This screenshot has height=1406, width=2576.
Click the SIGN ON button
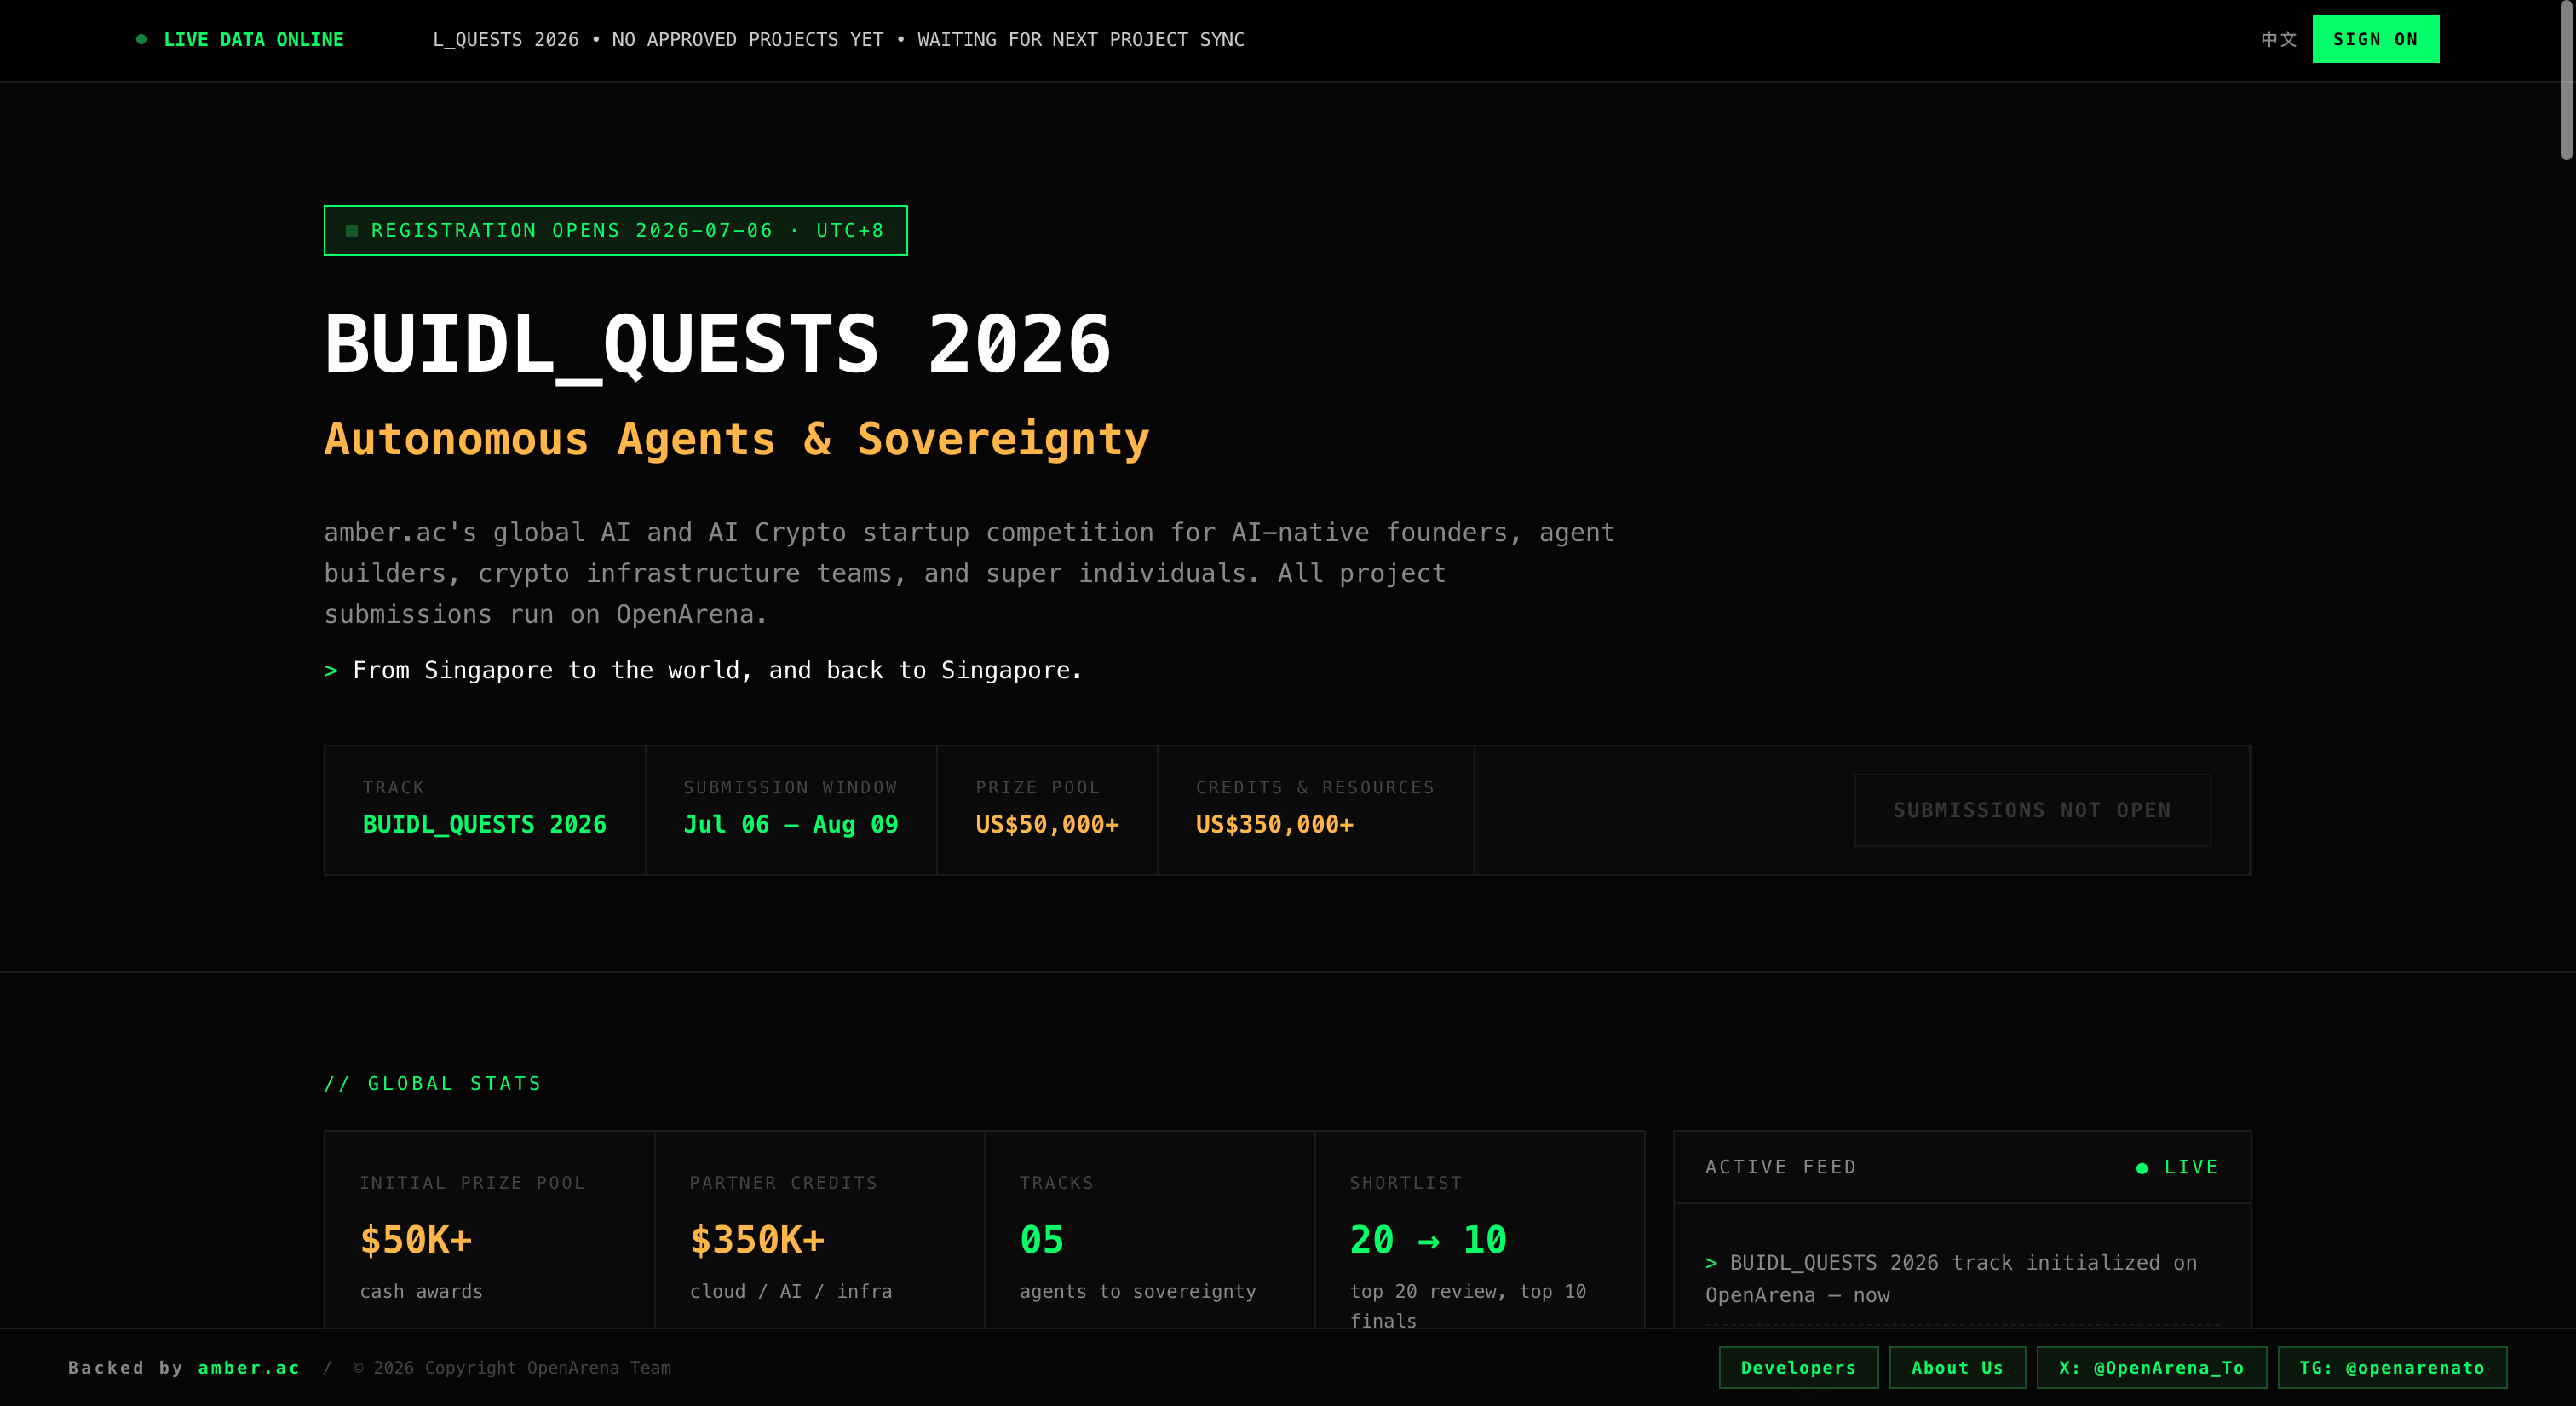[x=2375, y=39]
